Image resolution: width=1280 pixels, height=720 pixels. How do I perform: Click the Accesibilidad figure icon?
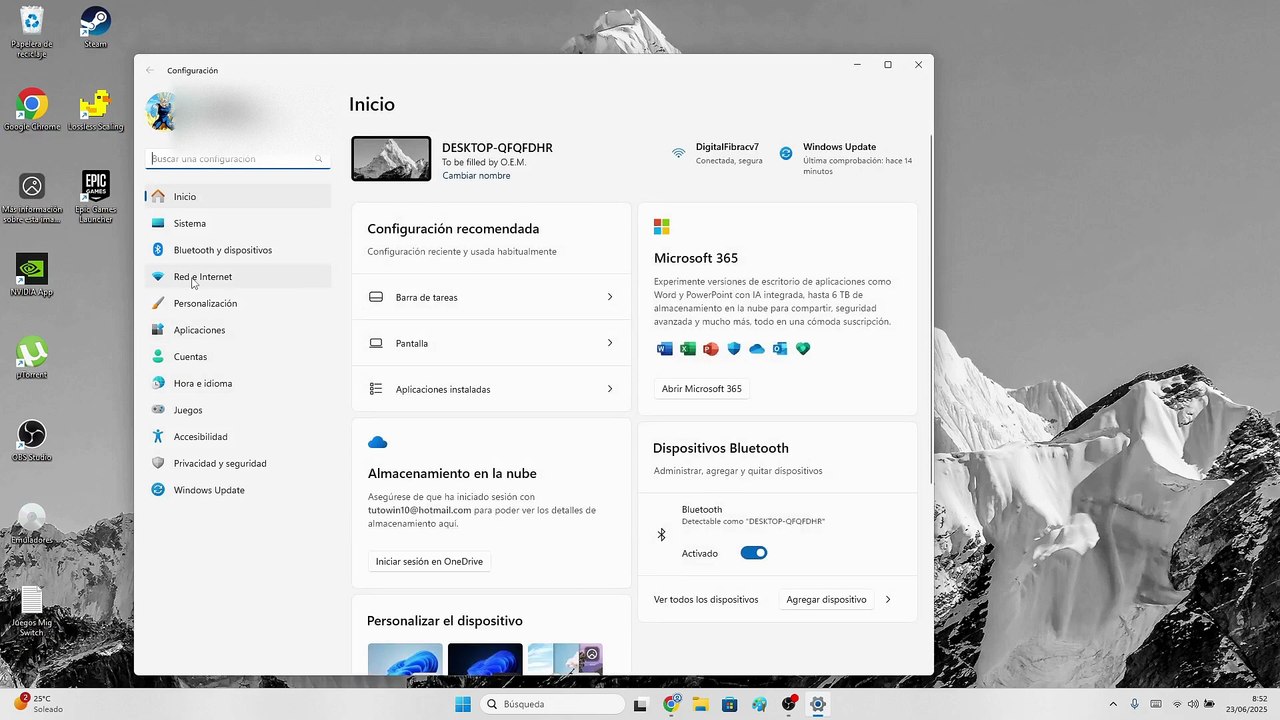(x=158, y=436)
